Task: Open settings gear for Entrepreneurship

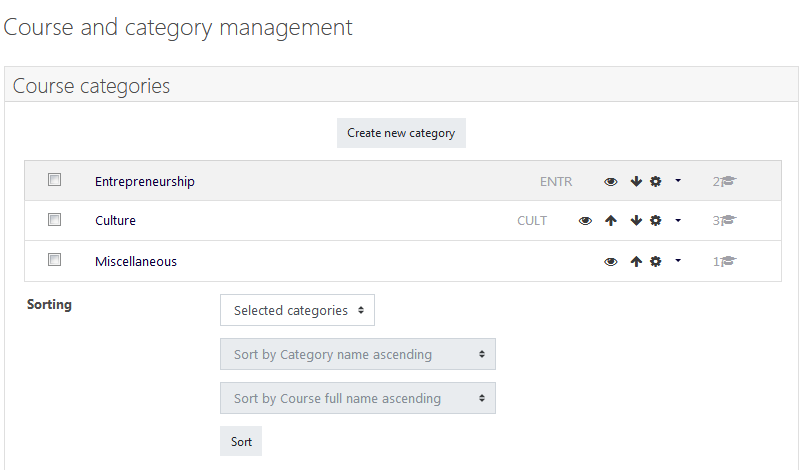Action: [655, 182]
